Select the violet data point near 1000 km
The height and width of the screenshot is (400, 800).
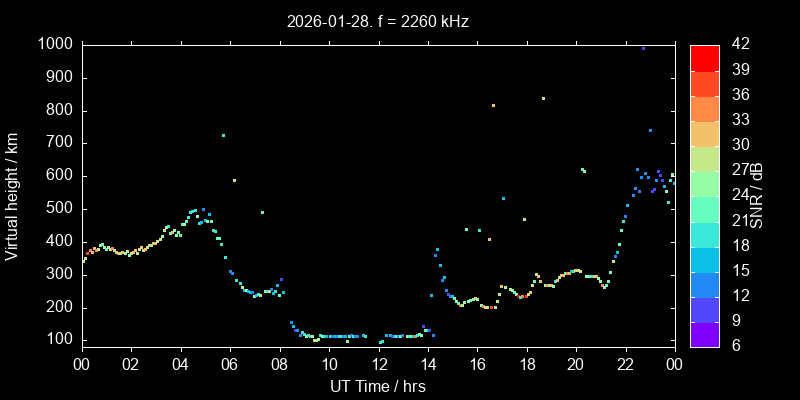pyautogui.click(x=643, y=48)
